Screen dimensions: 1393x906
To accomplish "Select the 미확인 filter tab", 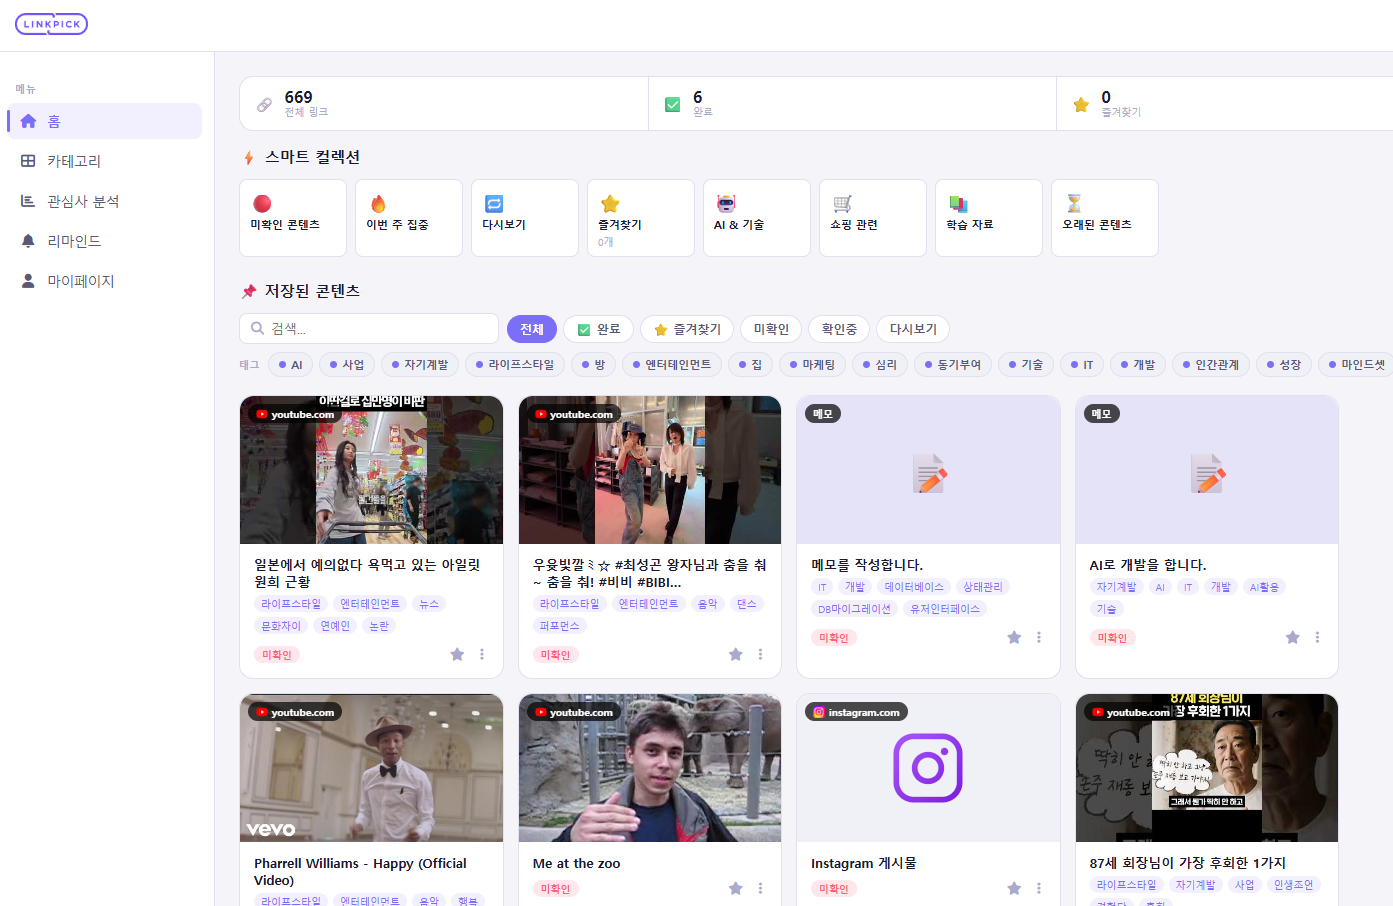I will pos(771,329).
